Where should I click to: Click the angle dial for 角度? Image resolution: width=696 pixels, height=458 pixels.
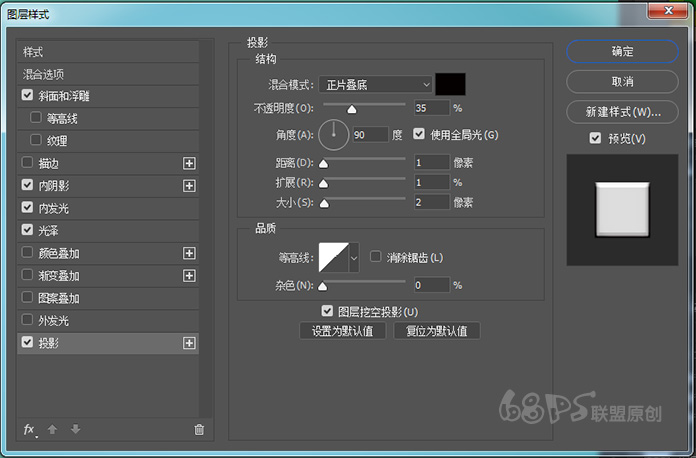point(334,134)
